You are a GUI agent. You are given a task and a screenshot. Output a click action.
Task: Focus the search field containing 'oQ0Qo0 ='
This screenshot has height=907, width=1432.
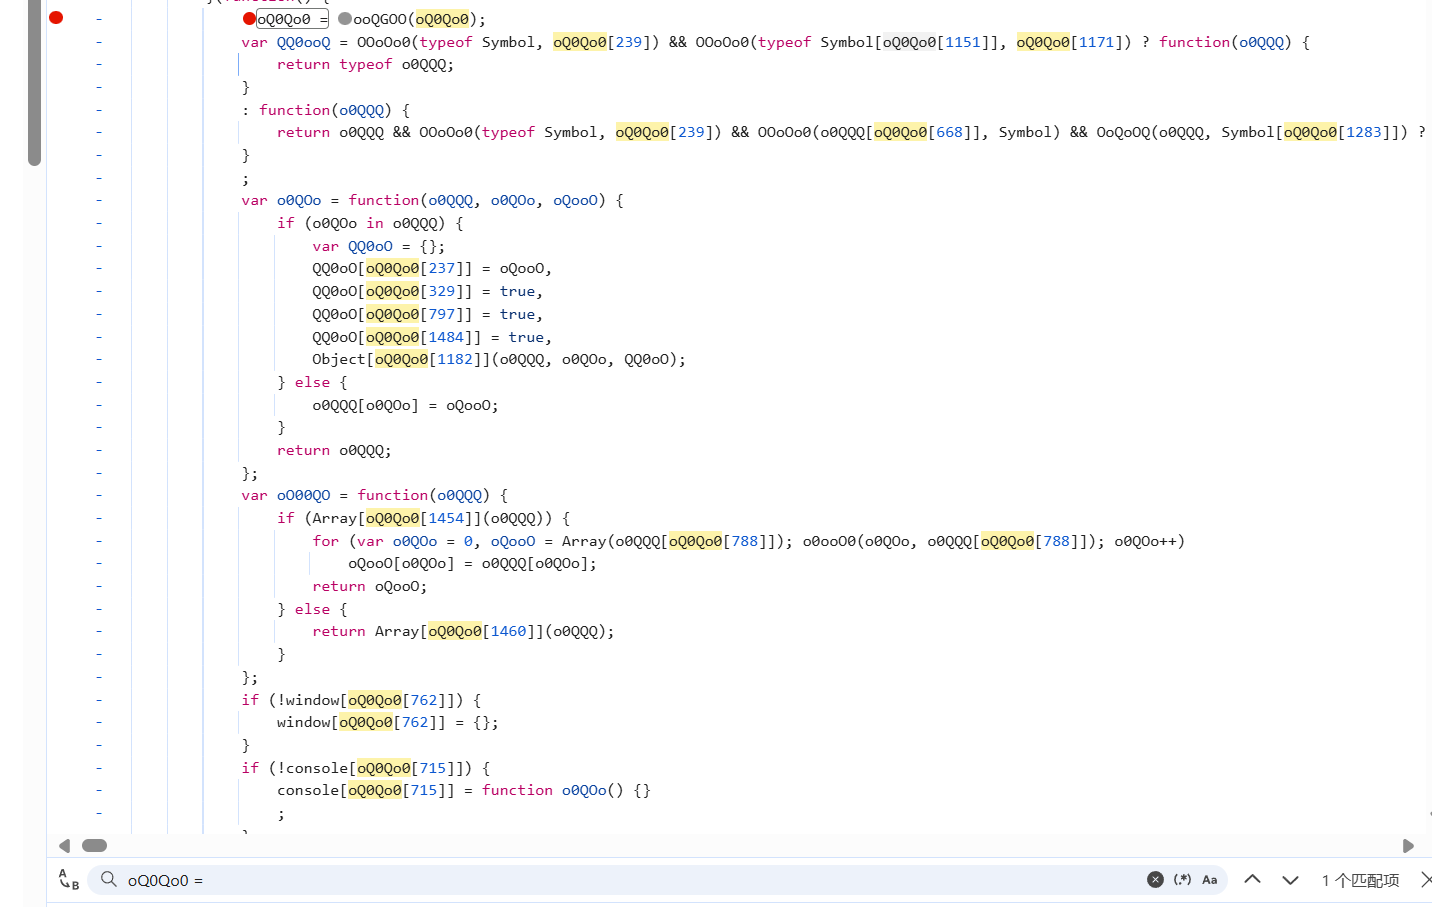tap(630, 880)
